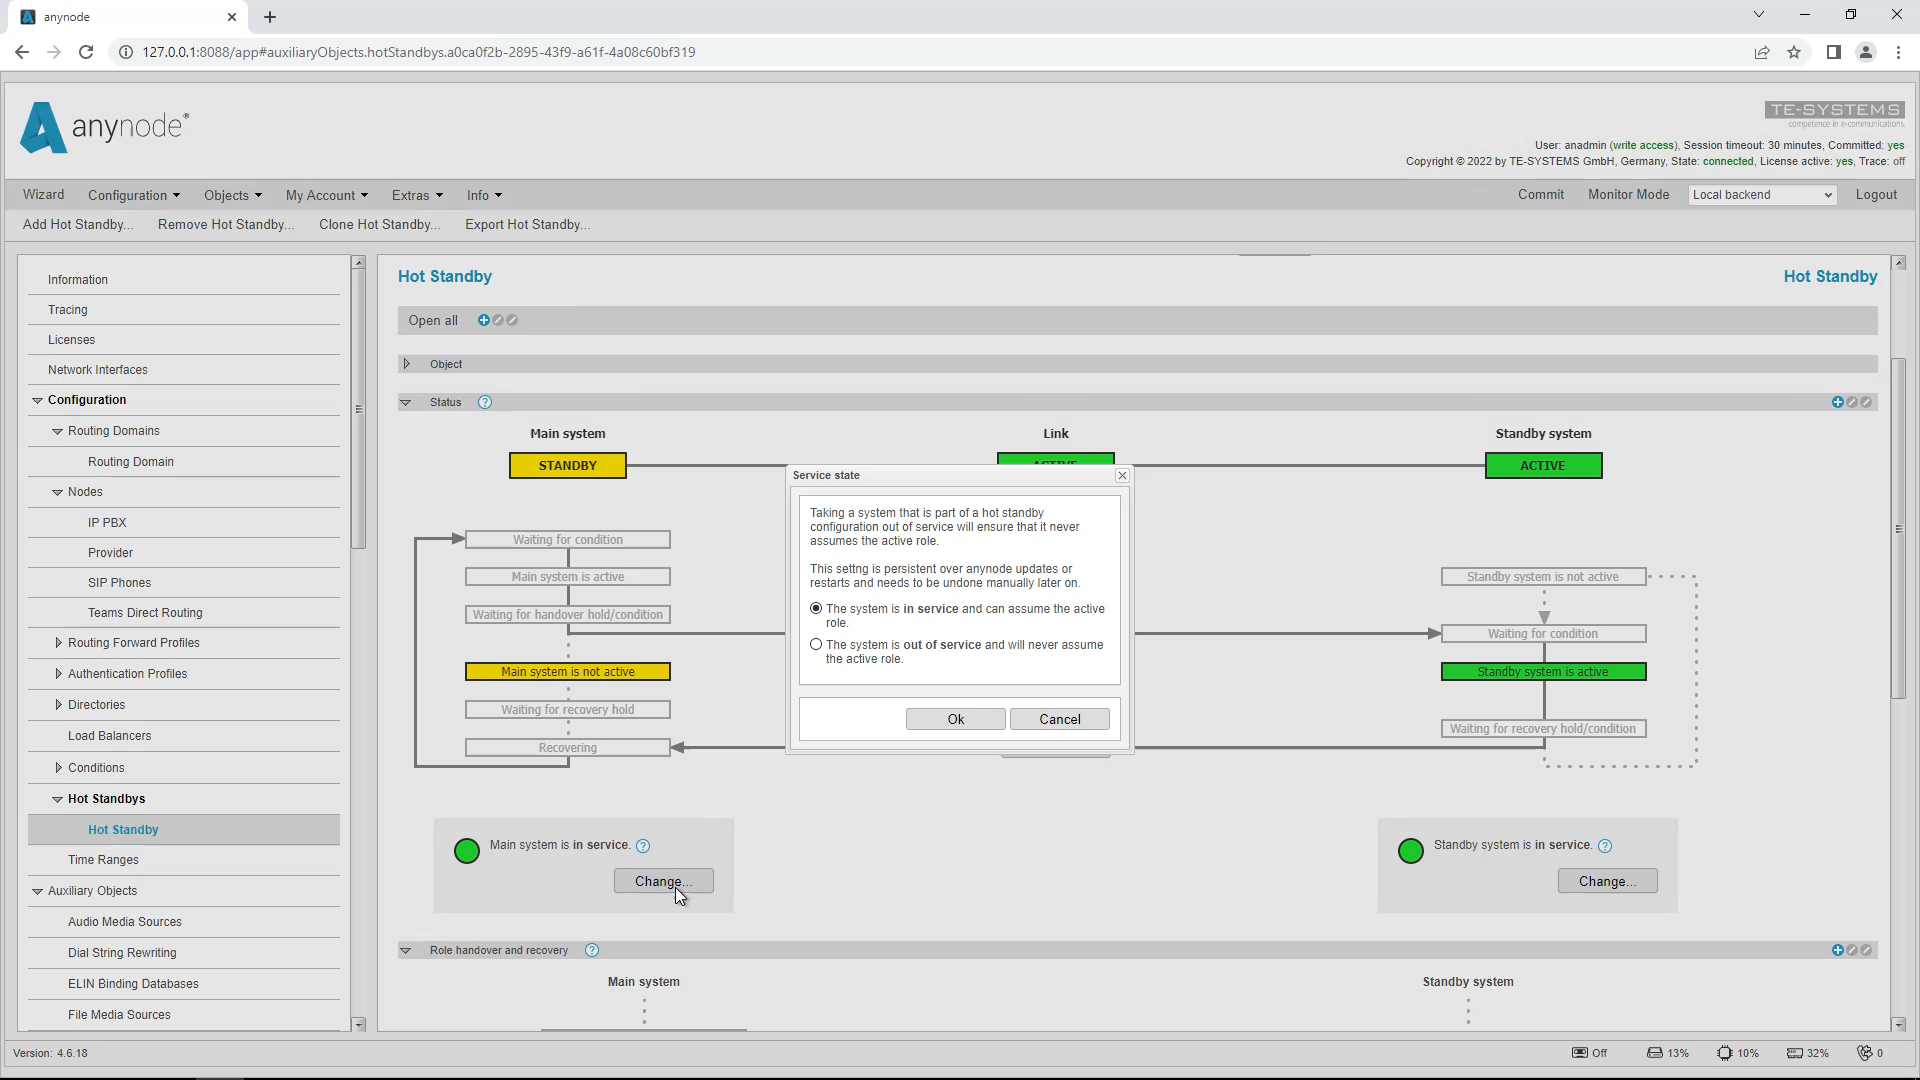Screen dimensions: 1920x1080
Task: Collapse the Auxiliary Objects node
Action: pyautogui.click(x=37, y=891)
